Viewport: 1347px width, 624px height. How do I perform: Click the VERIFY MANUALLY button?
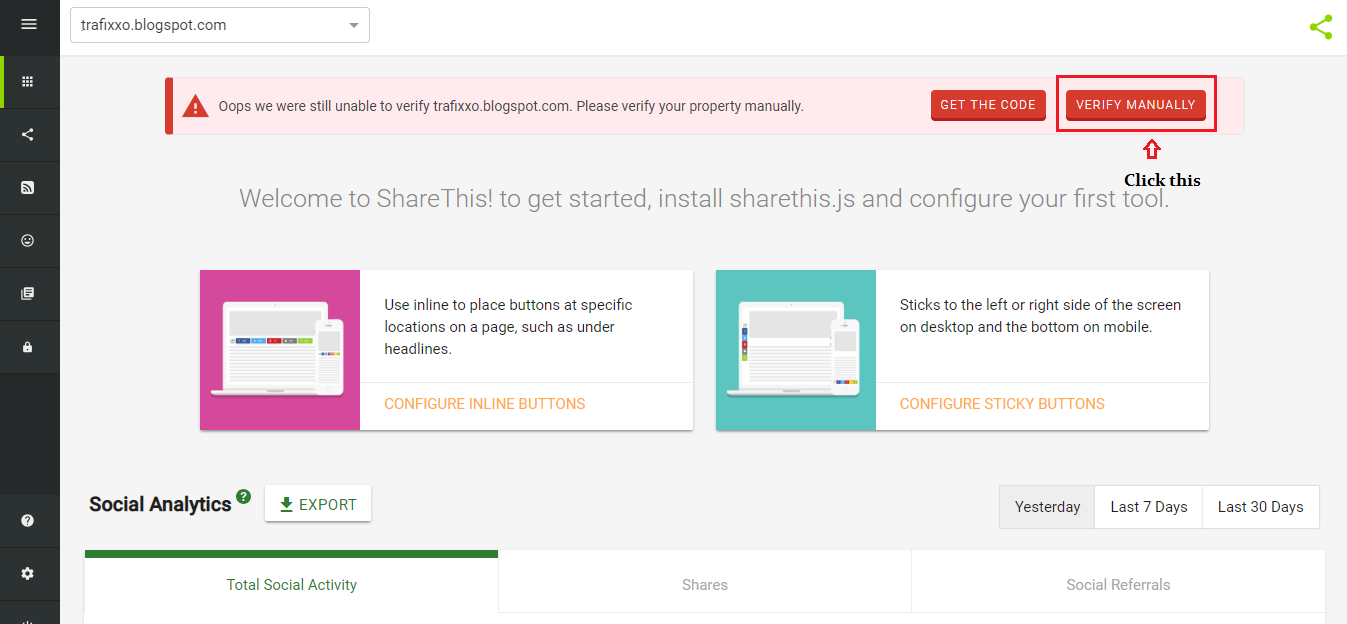point(1136,104)
